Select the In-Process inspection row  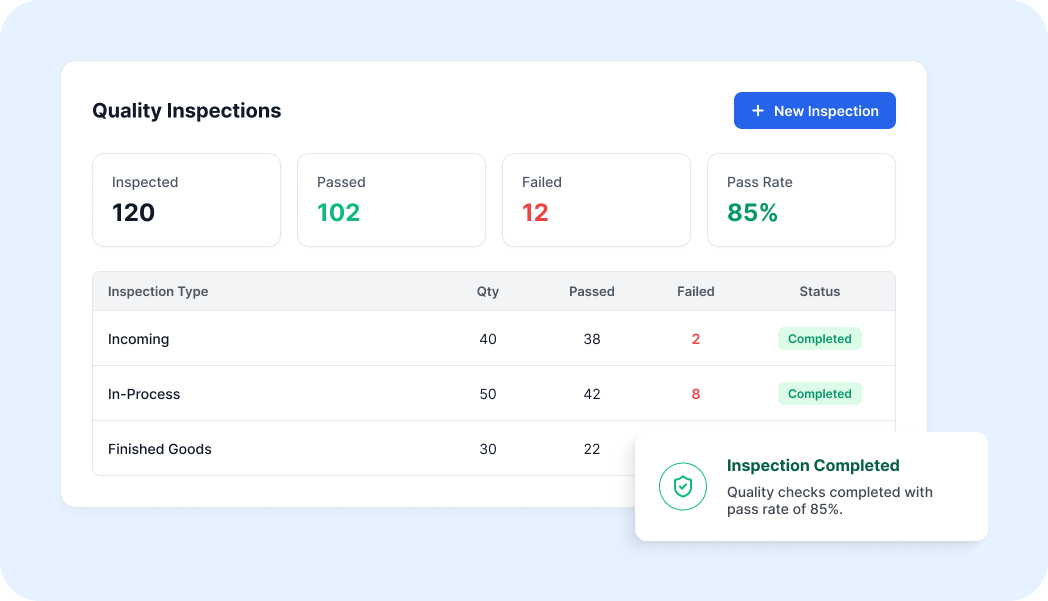pos(494,394)
